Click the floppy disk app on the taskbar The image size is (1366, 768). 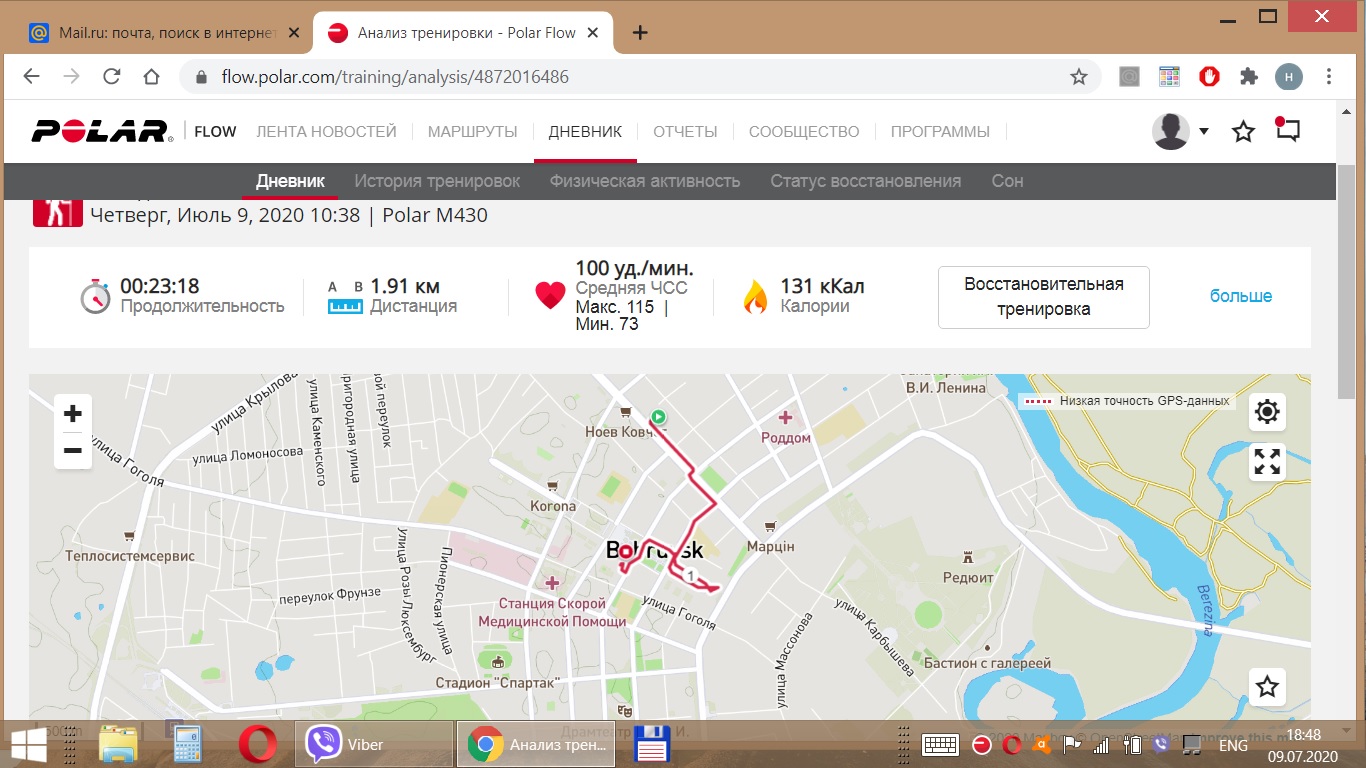(x=652, y=745)
